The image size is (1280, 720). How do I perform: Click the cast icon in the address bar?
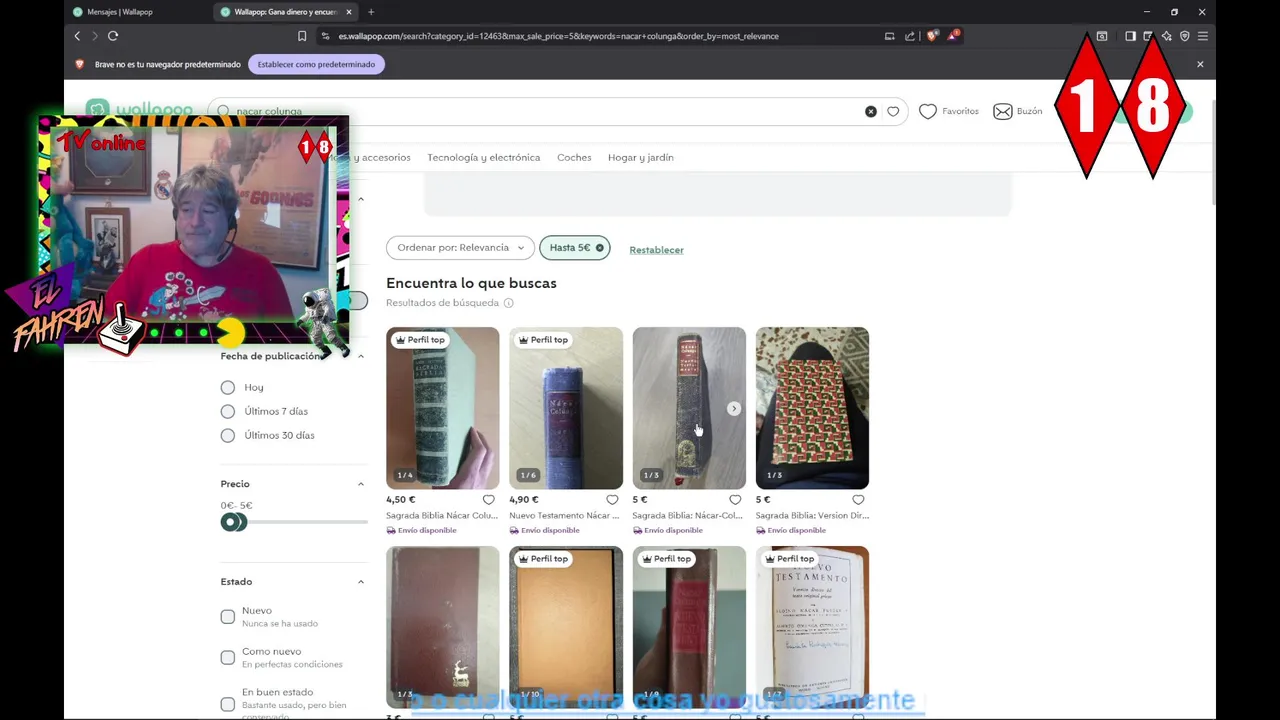[x=889, y=36]
